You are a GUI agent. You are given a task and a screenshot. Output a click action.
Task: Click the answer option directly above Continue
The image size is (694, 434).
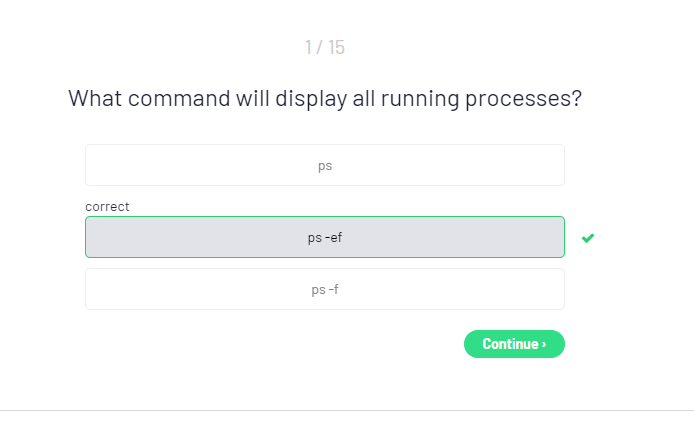325,289
